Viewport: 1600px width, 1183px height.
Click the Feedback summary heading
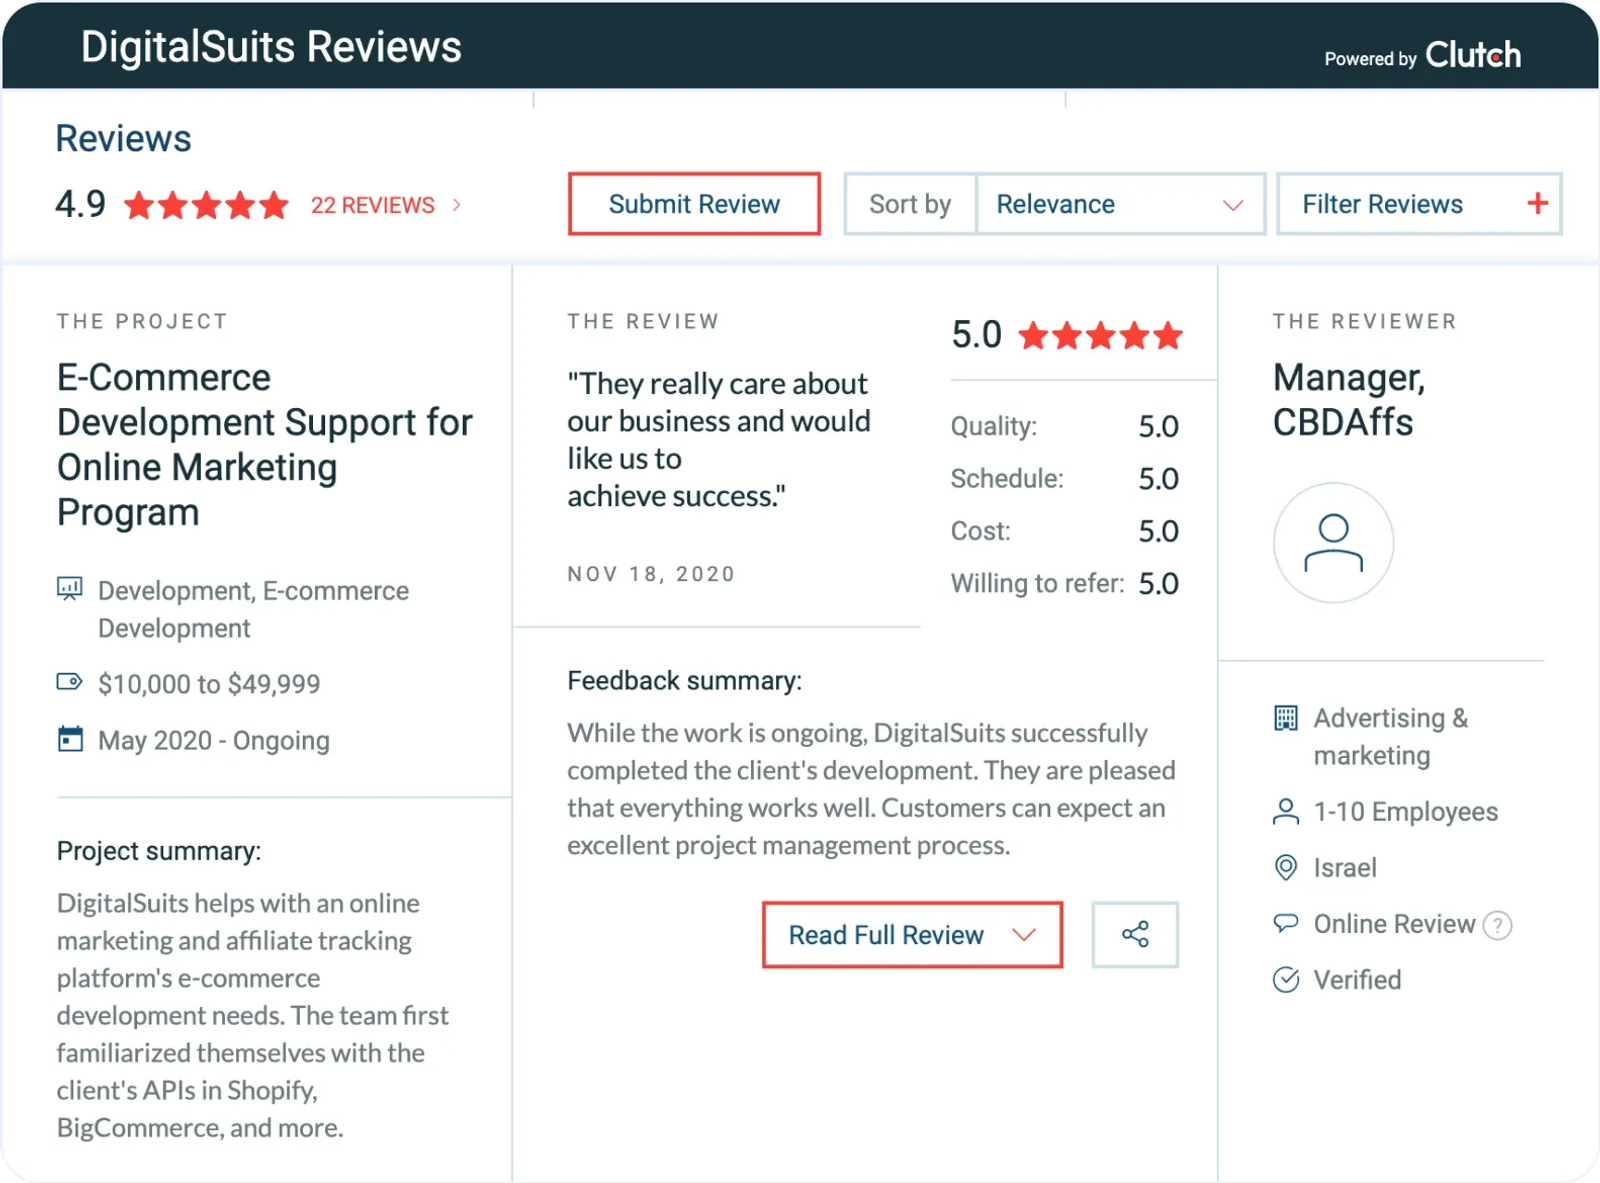click(x=684, y=681)
